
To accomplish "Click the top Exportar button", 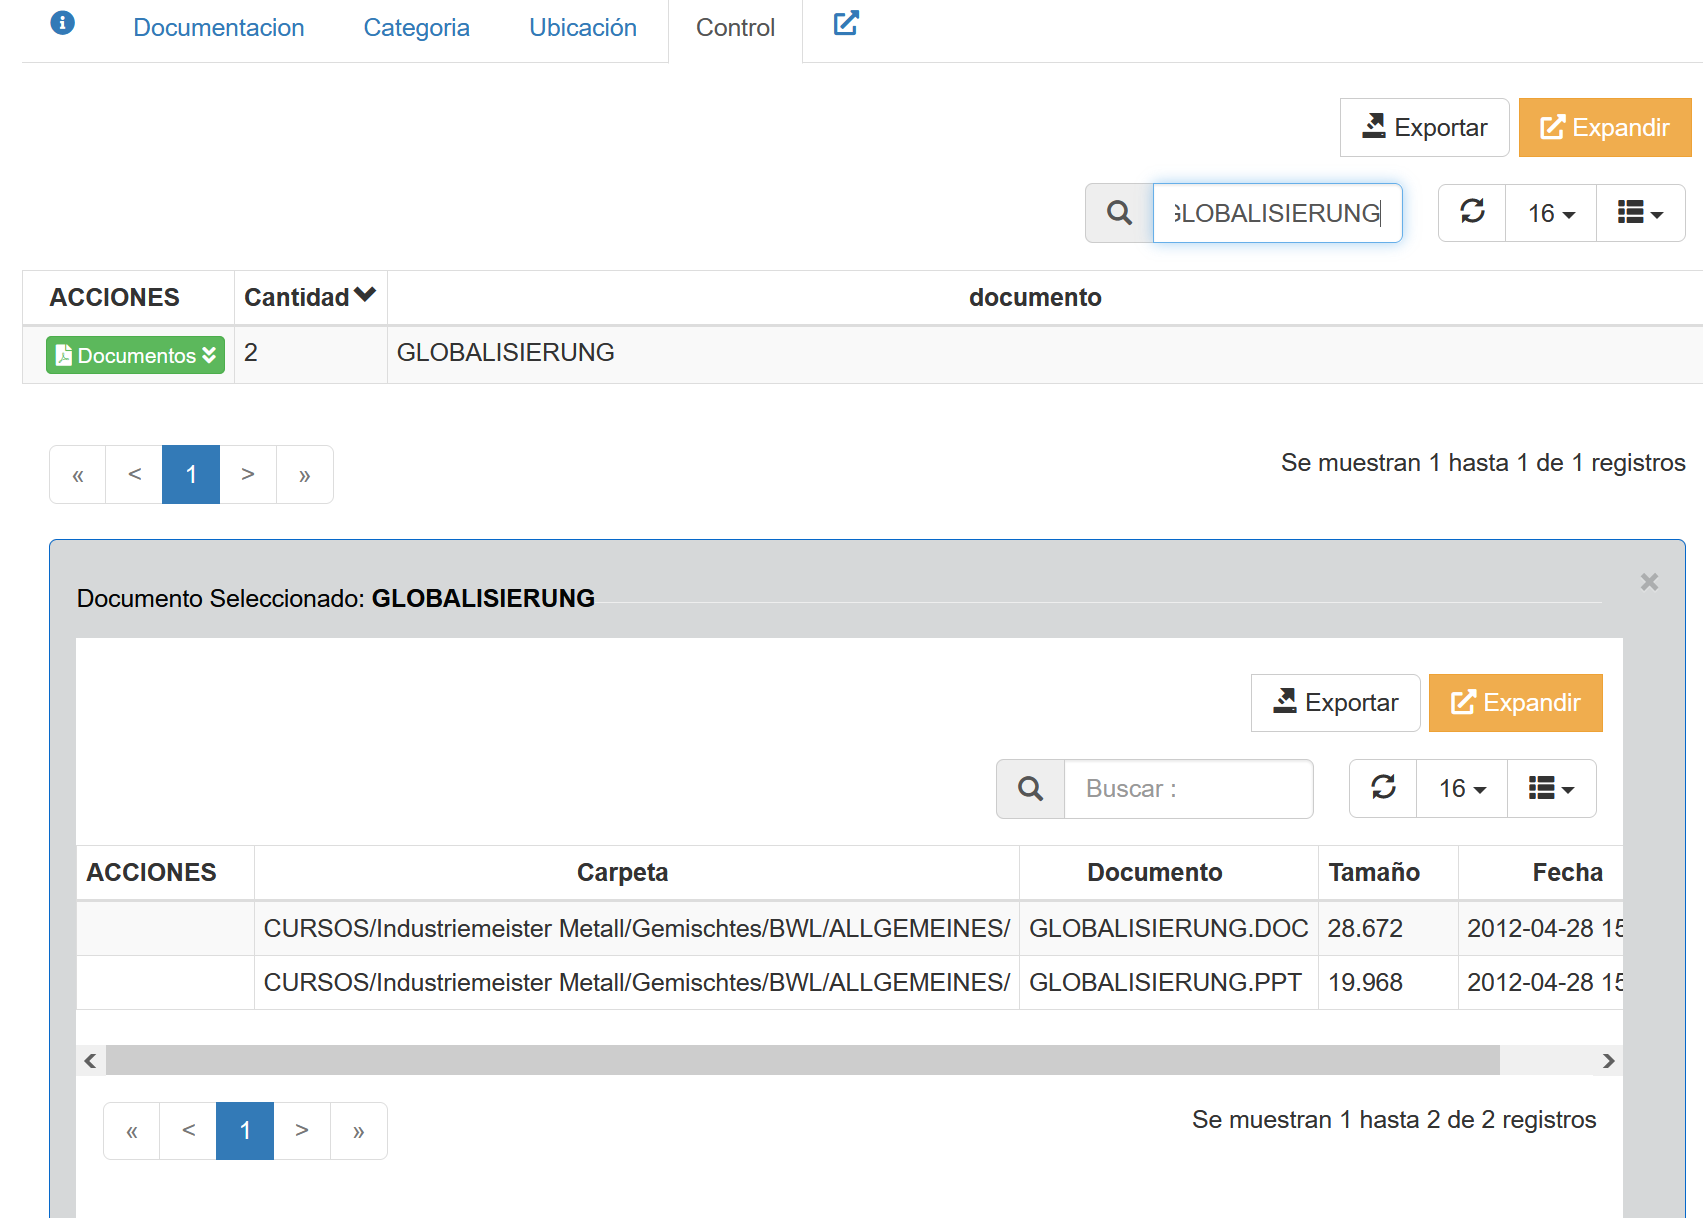I will 1424,128.
